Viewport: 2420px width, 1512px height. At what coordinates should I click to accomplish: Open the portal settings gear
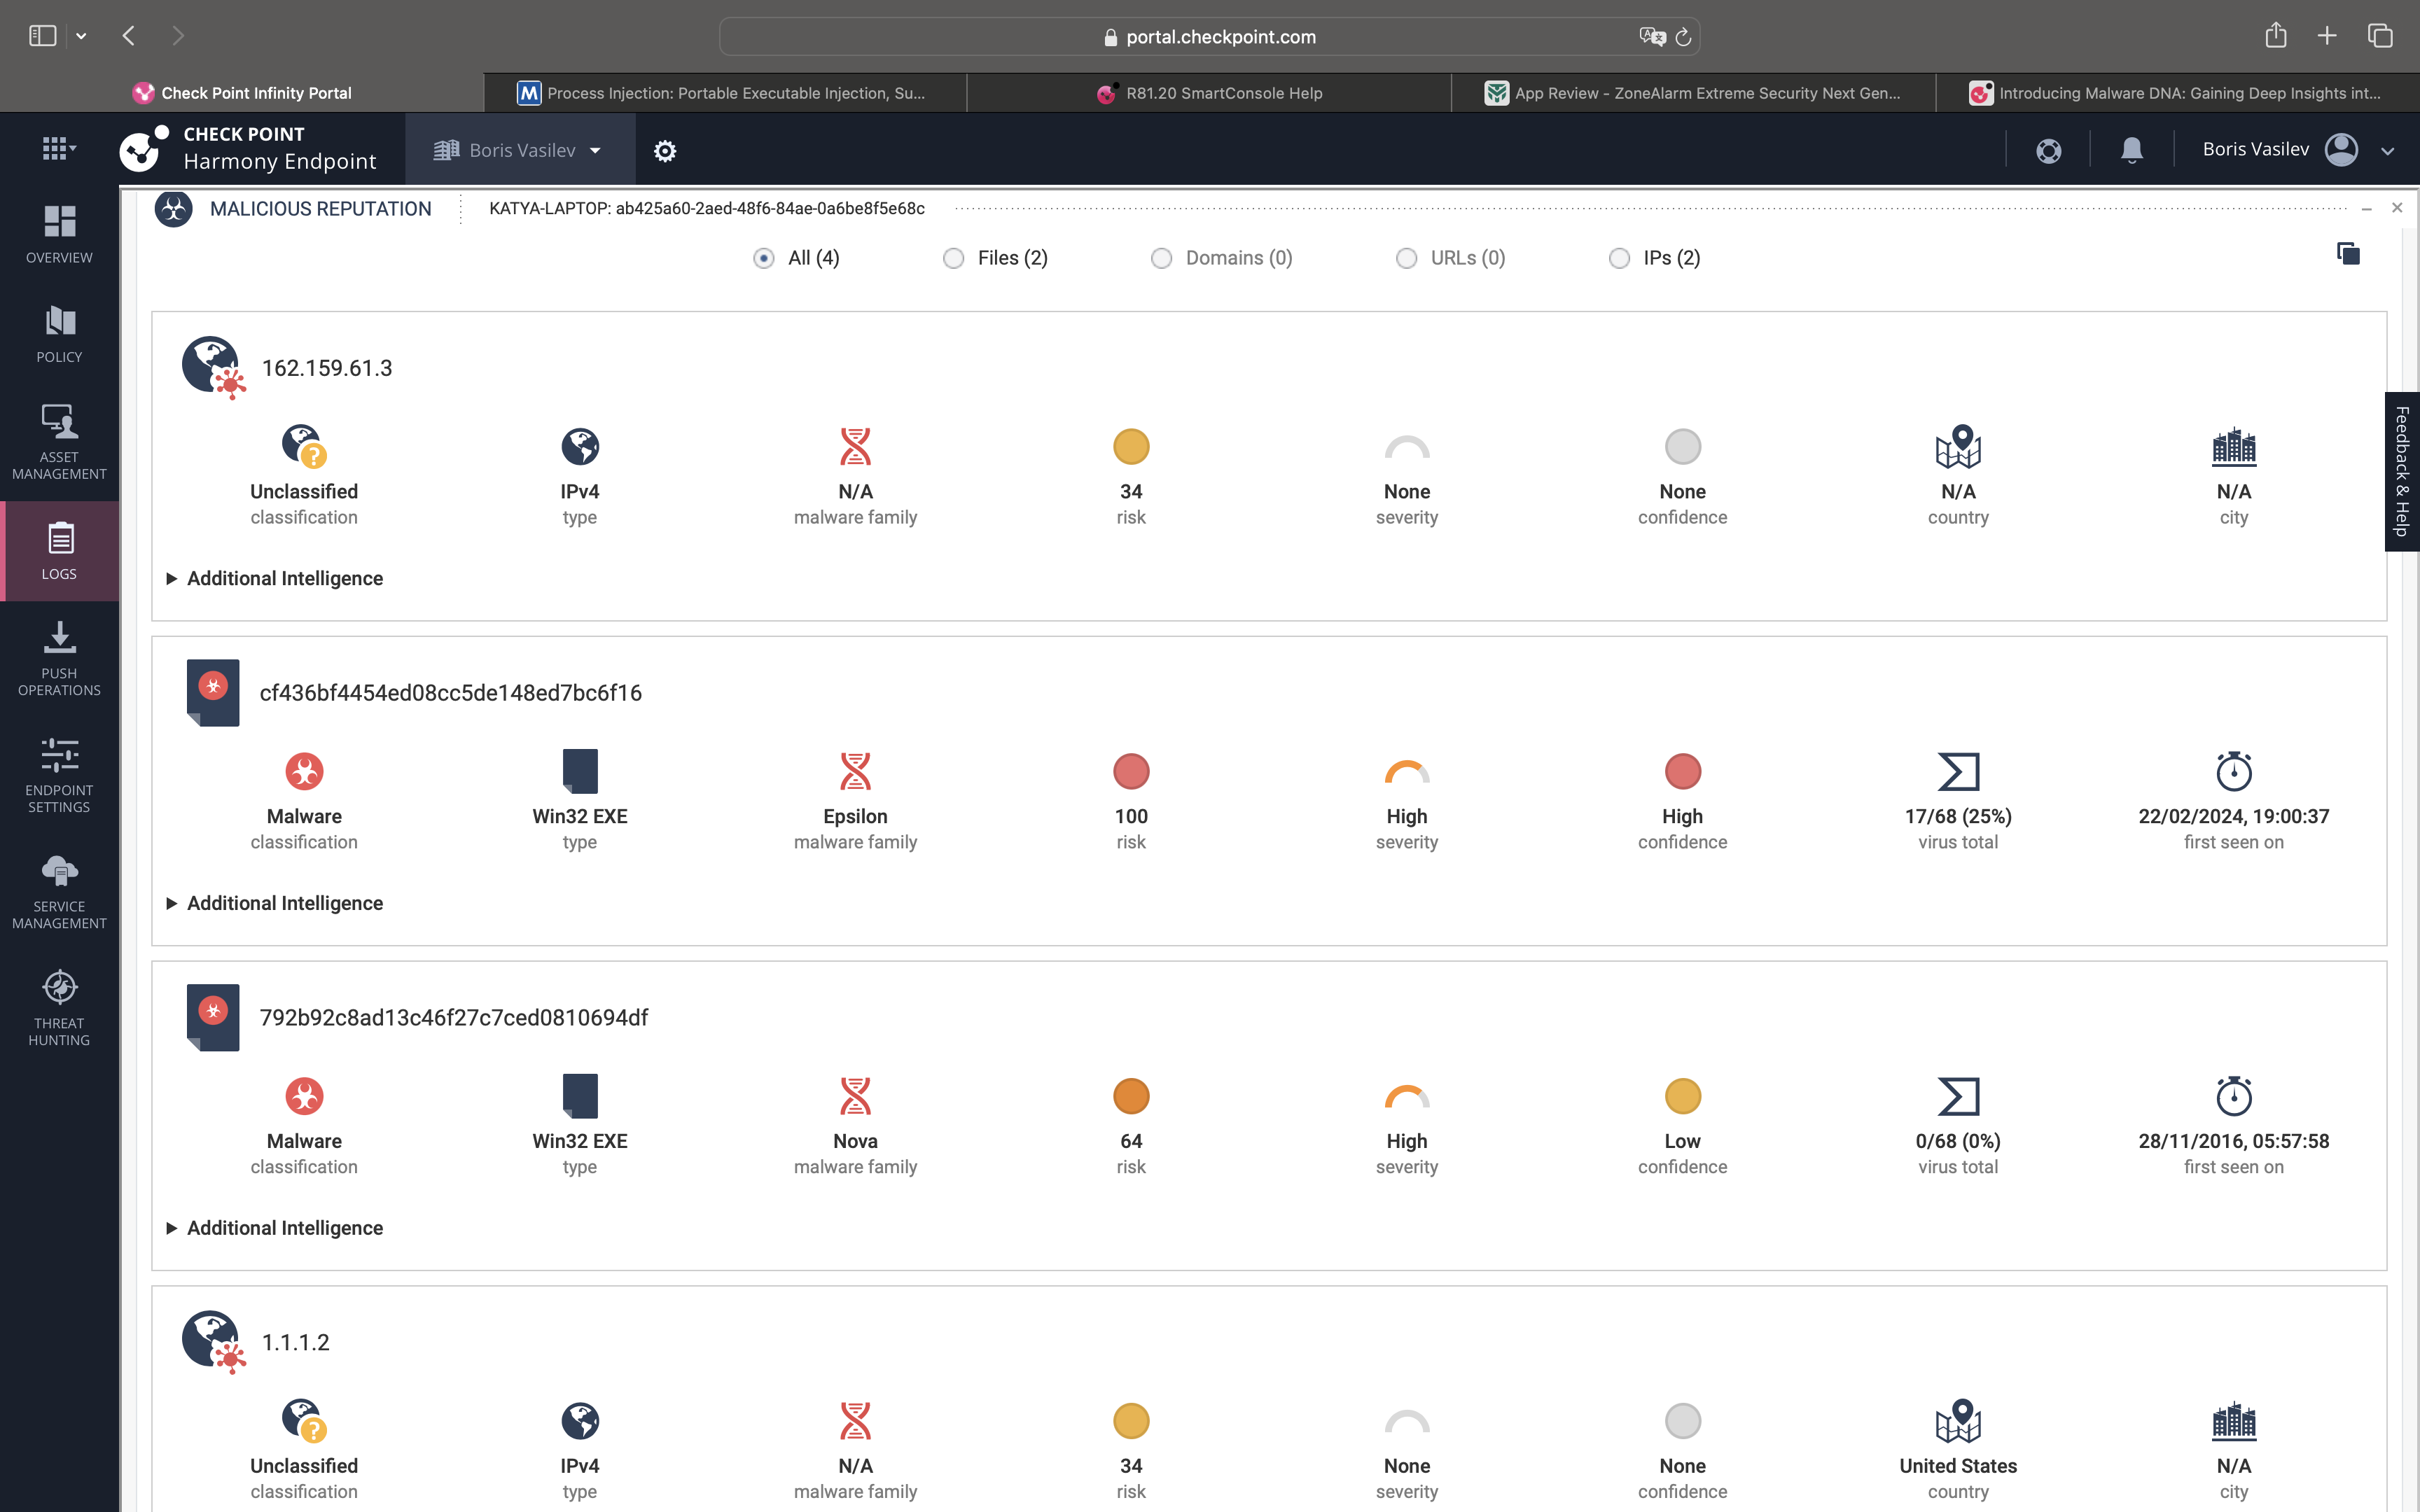pyautogui.click(x=665, y=151)
